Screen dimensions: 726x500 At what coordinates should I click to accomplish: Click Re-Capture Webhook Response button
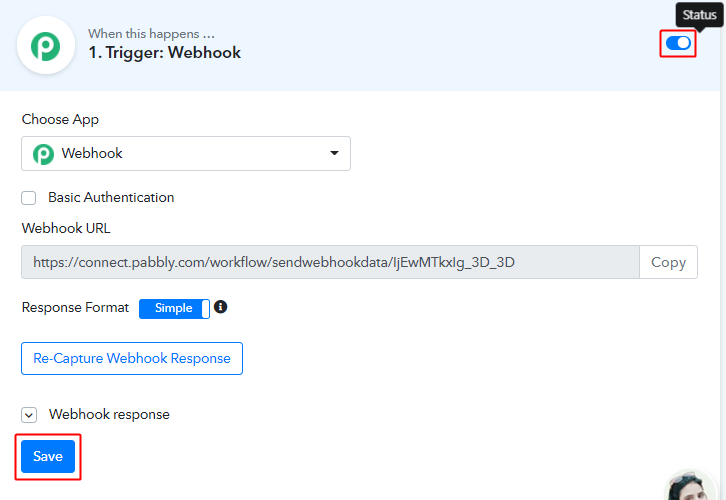pos(132,358)
